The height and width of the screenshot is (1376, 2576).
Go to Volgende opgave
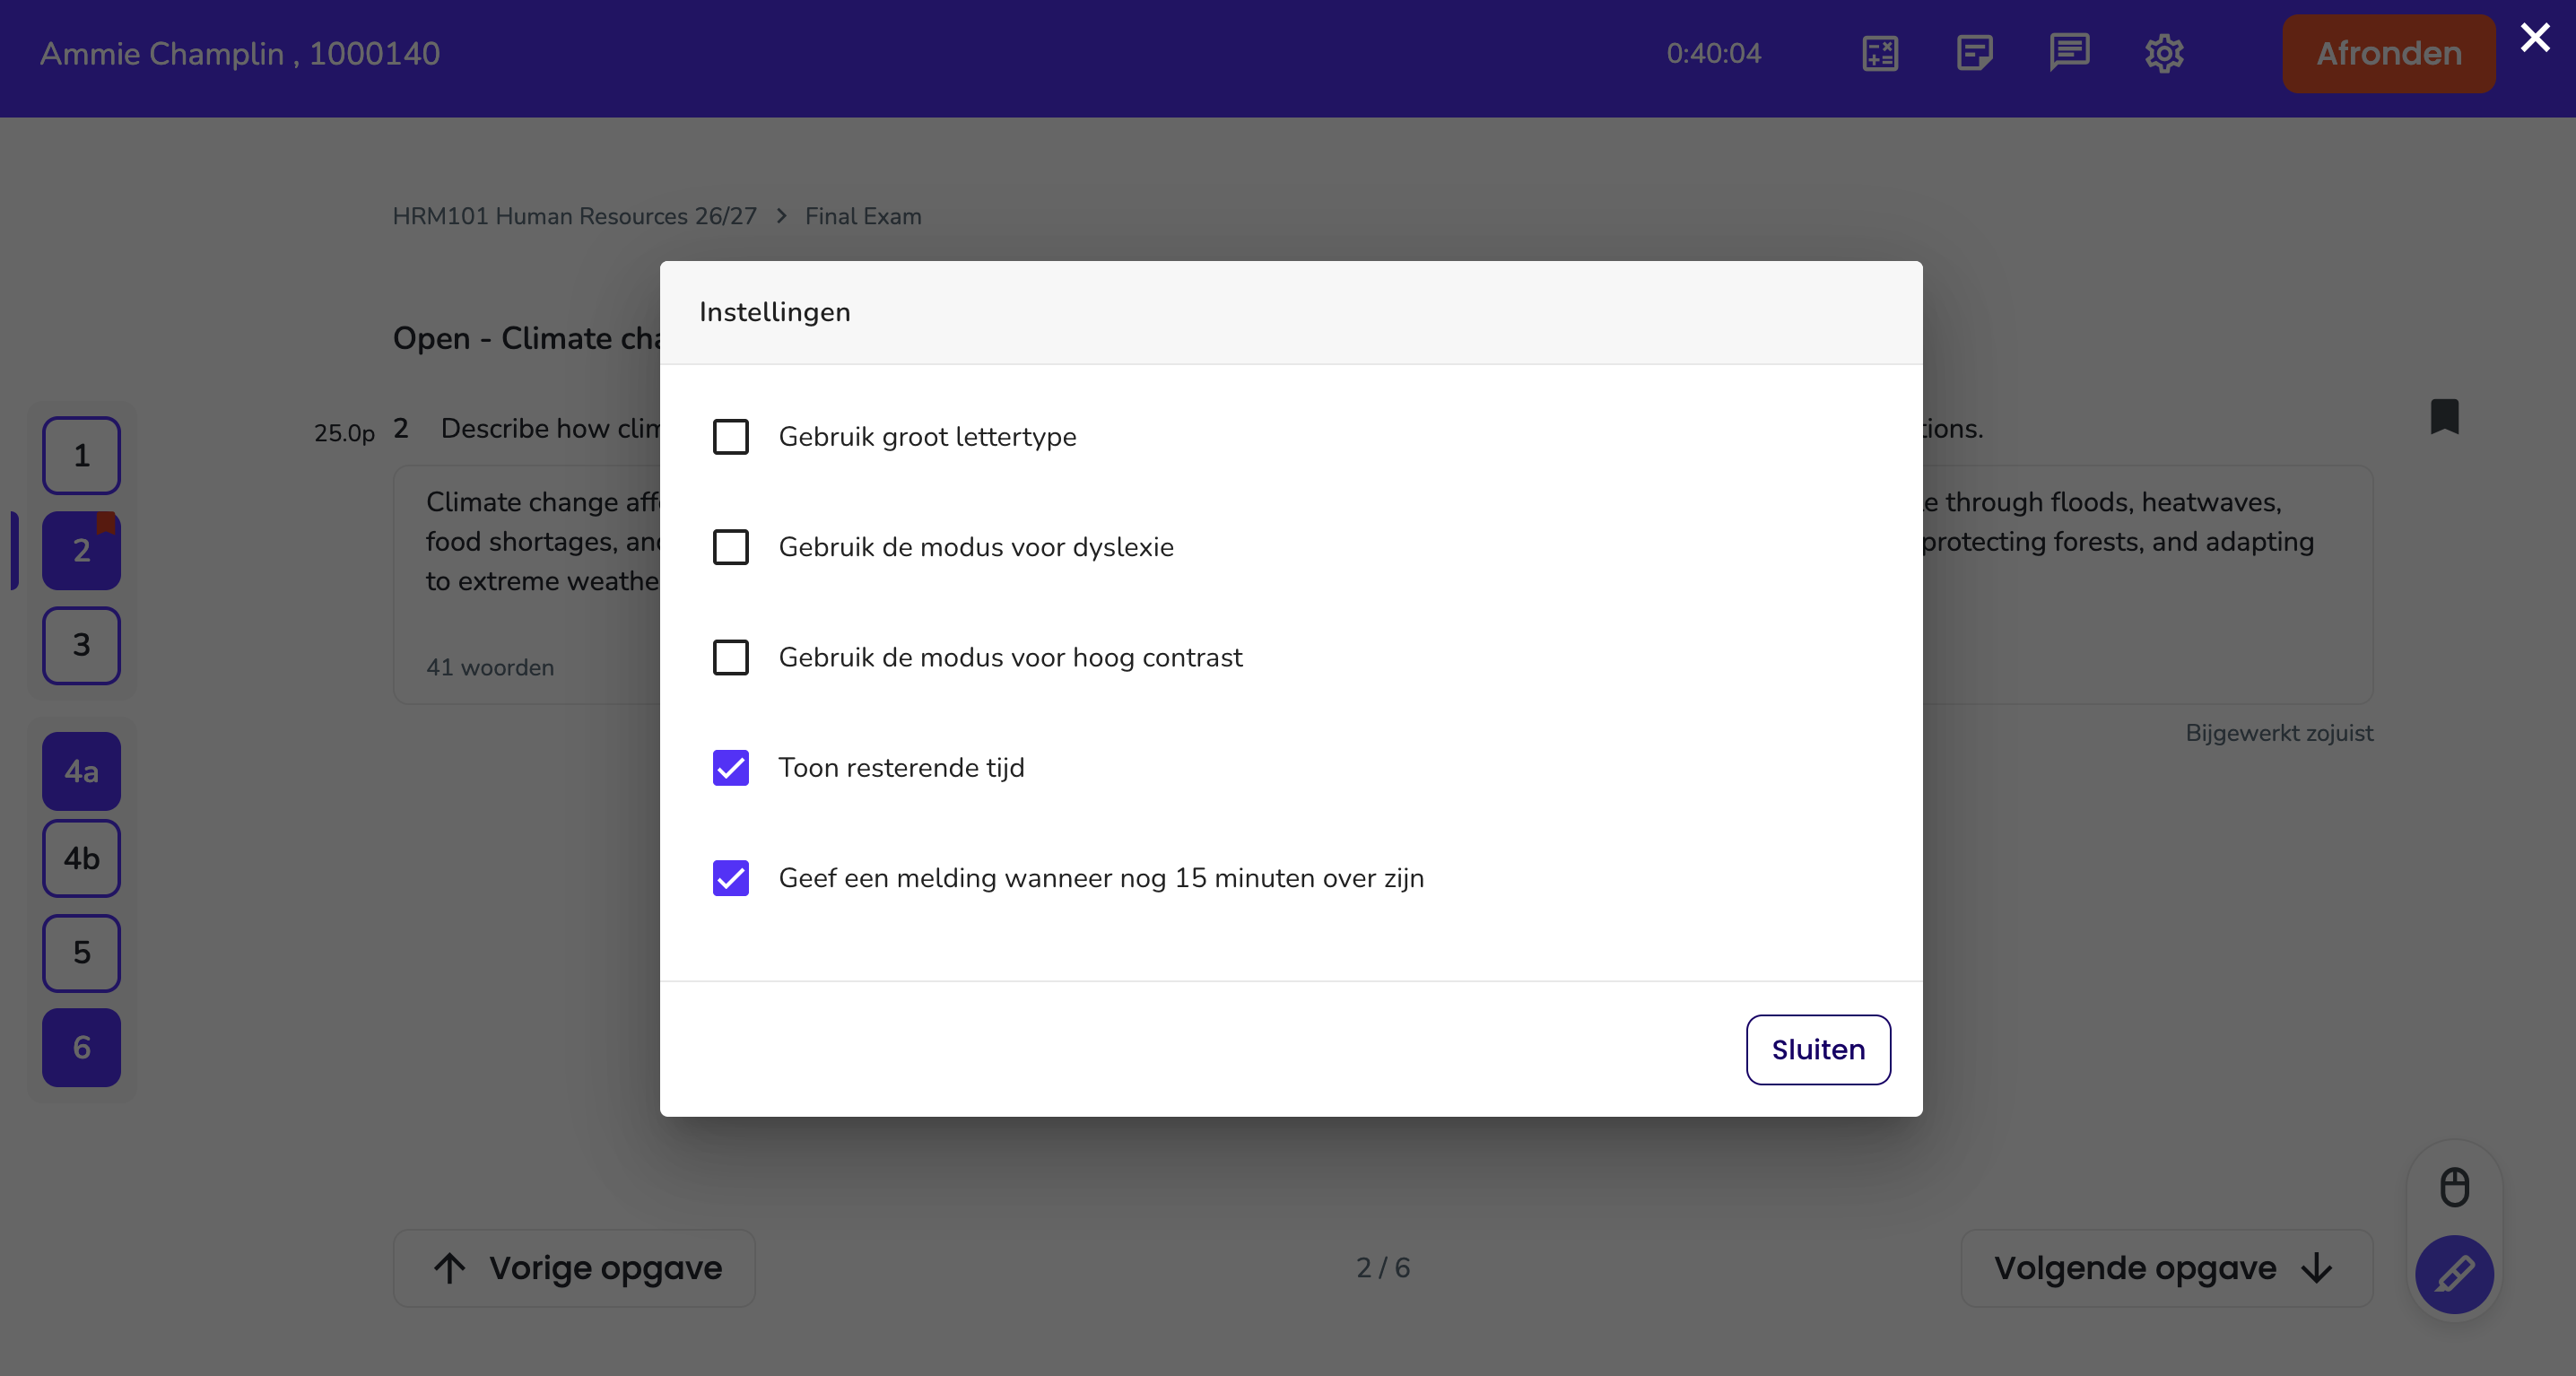click(2166, 1268)
